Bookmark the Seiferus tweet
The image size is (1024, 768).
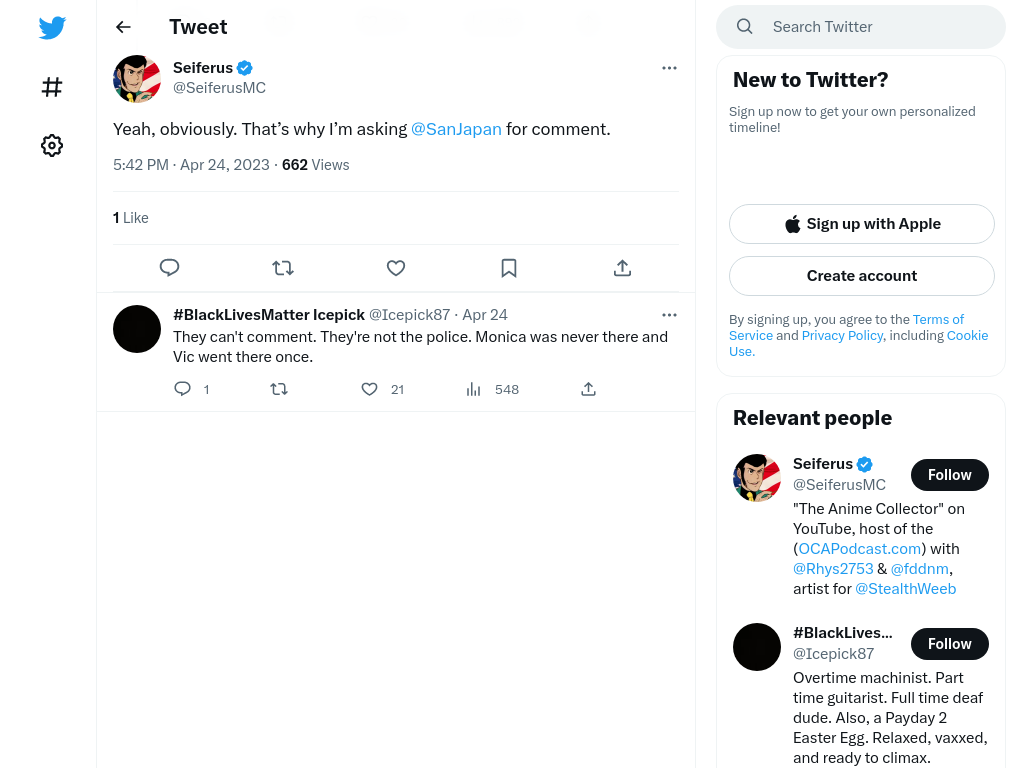(509, 268)
